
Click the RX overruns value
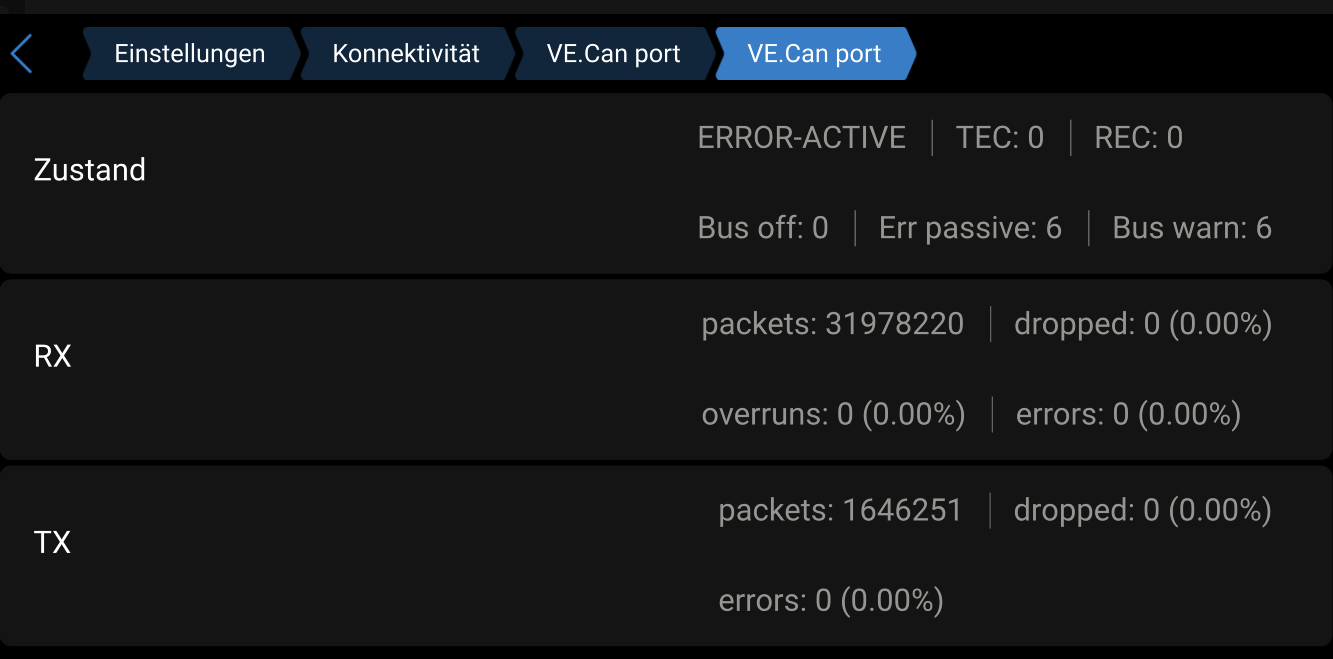[834, 414]
